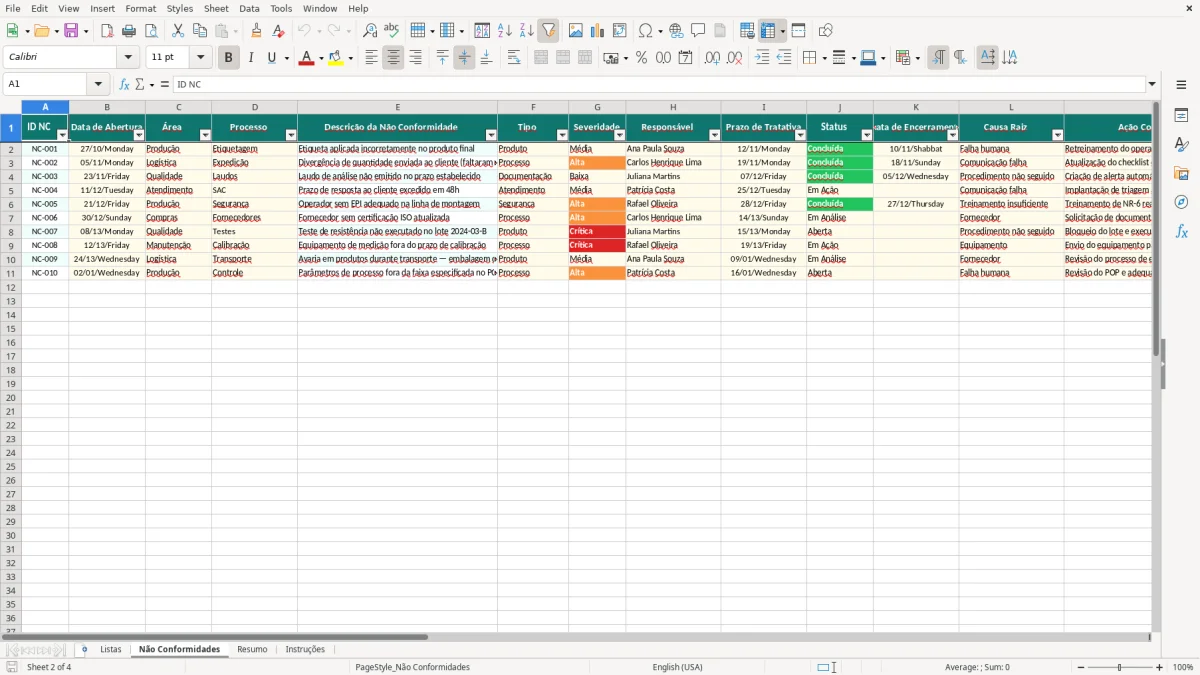Select the Clone Formatting paintbrush

tap(256, 31)
